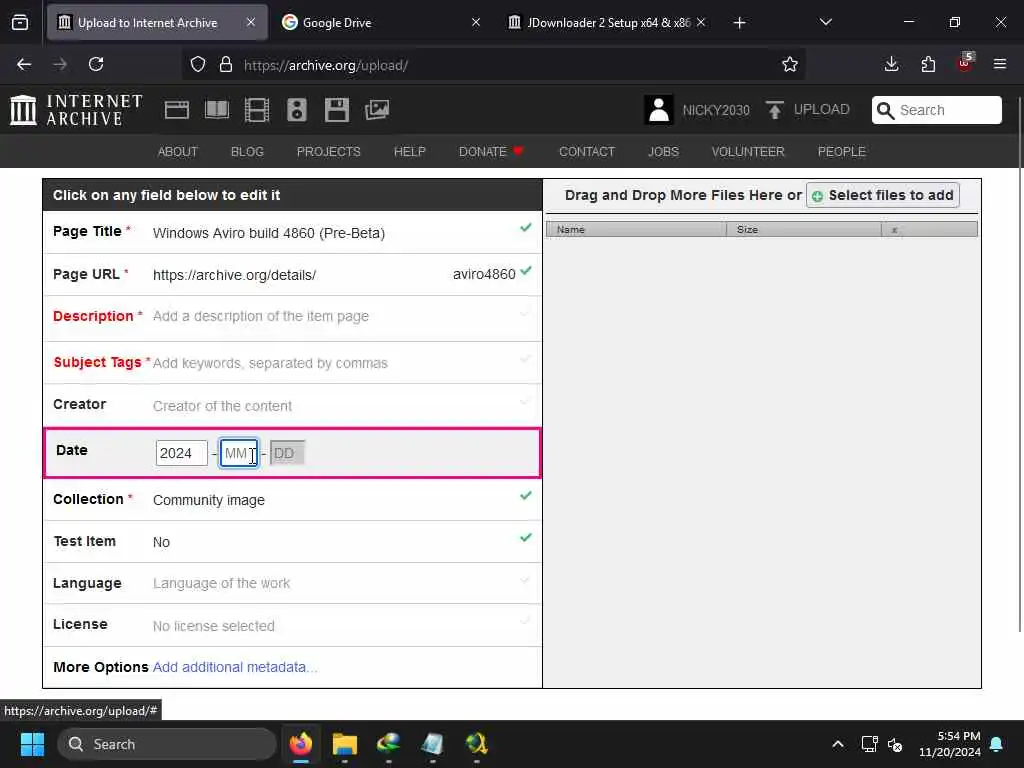Screen dimensions: 1024x768
Task: Open the notification bell in the system tray
Action: coord(997,744)
